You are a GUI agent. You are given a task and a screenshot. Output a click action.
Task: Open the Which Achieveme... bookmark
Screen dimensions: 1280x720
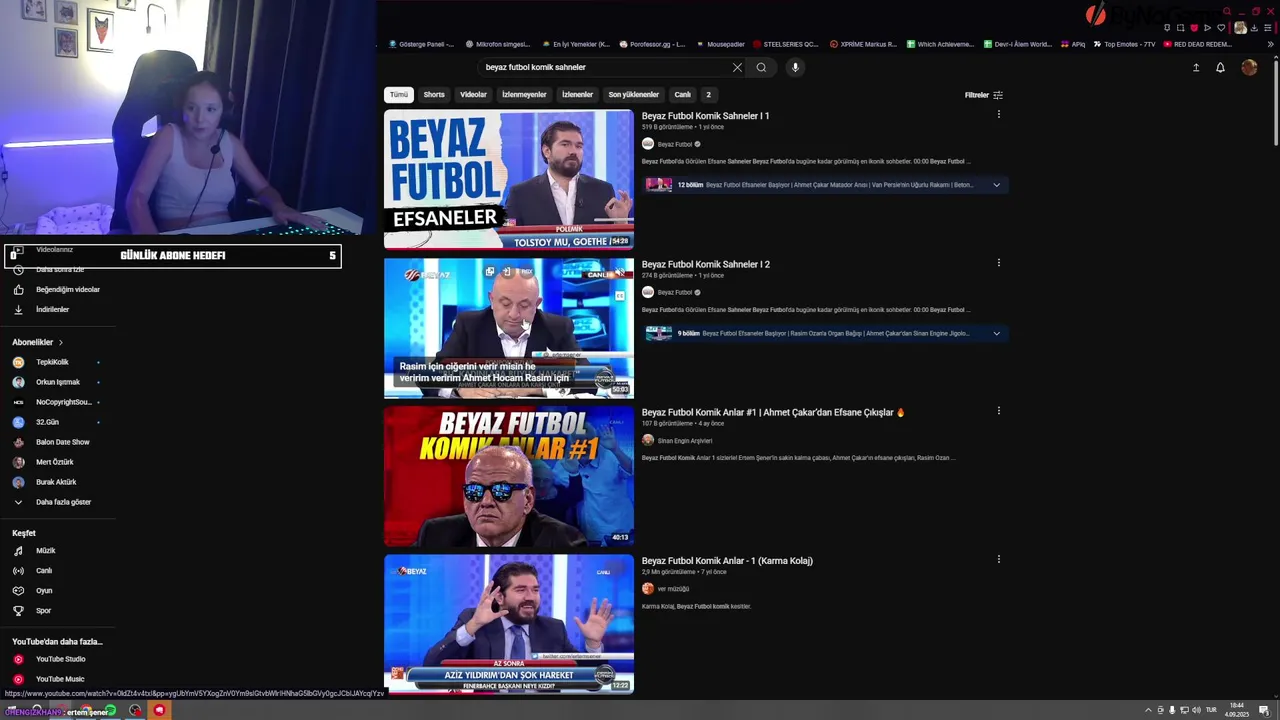point(940,44)
